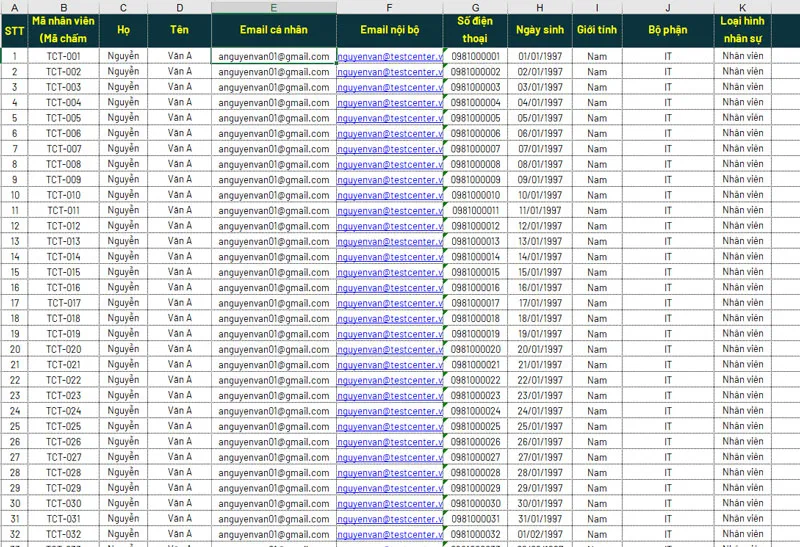Select phone number cell 0981000015
The image size is (800, 547).
[x=475, y=273]
